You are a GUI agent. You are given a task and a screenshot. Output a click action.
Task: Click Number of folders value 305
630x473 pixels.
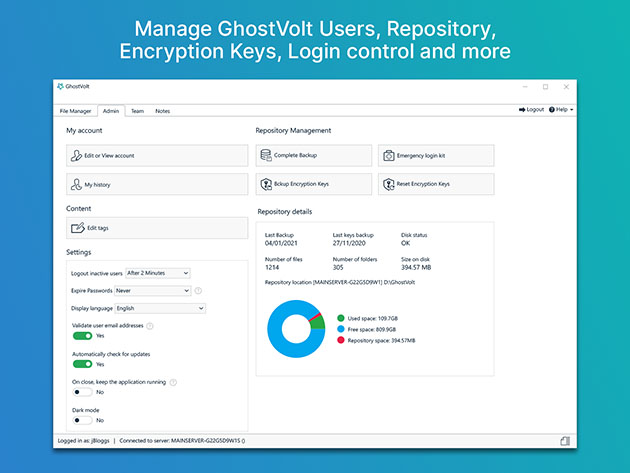point(338,267)
